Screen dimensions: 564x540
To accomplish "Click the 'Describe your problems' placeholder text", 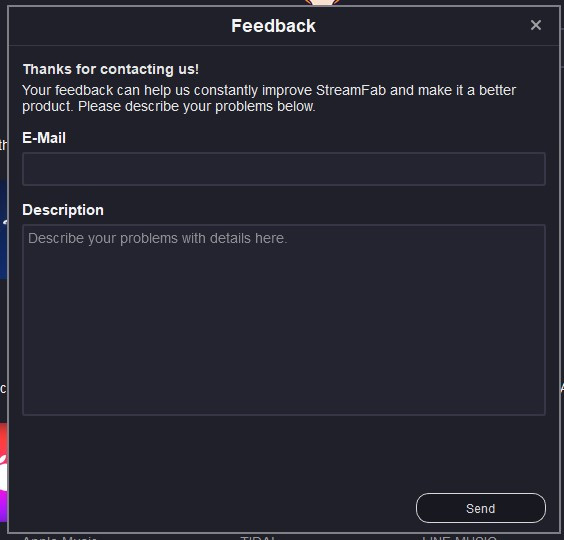I will coord(158,238).
